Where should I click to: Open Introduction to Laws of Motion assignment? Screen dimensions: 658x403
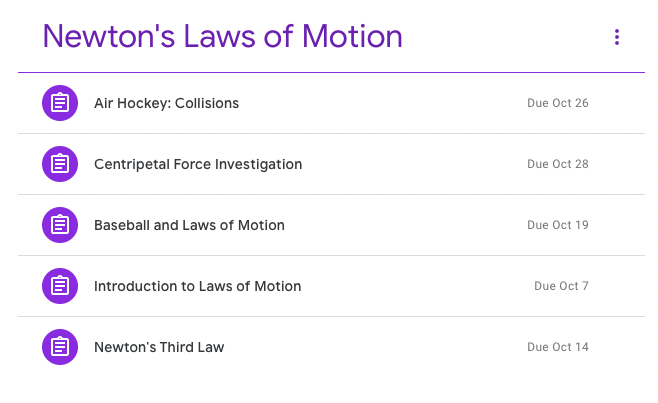198,286
